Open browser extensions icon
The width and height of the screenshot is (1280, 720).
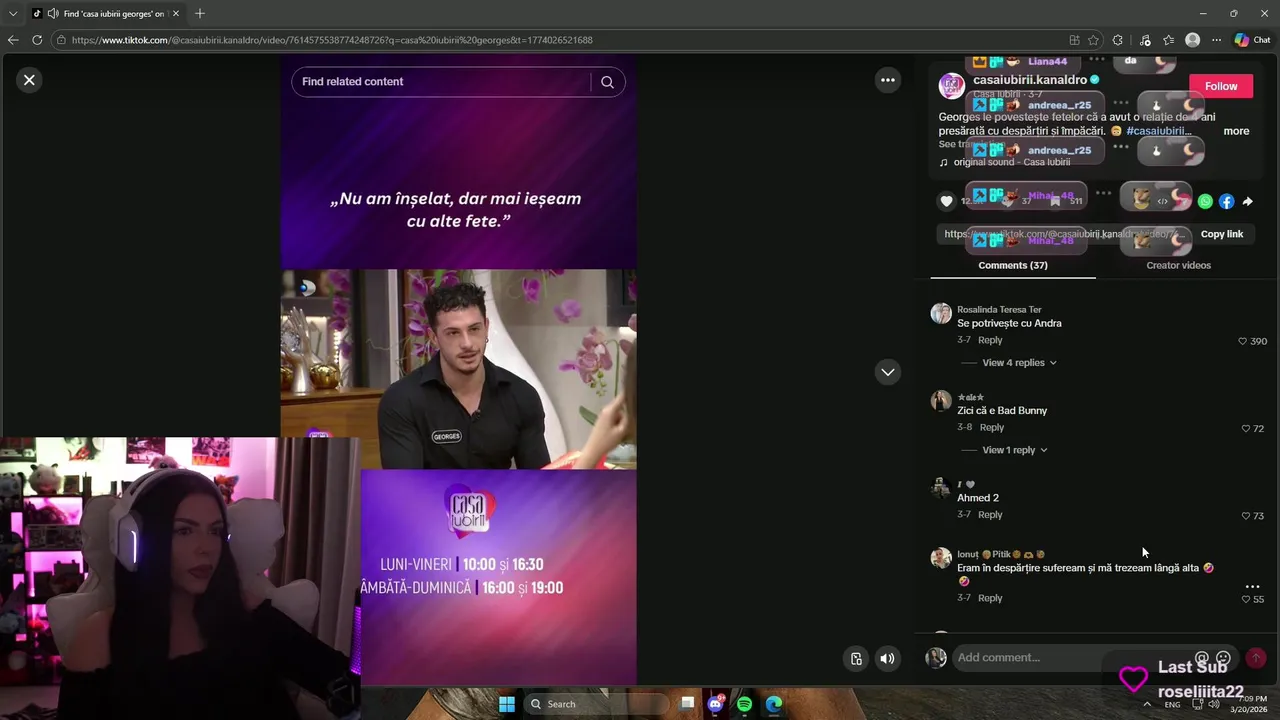(x=1118, y=40)
